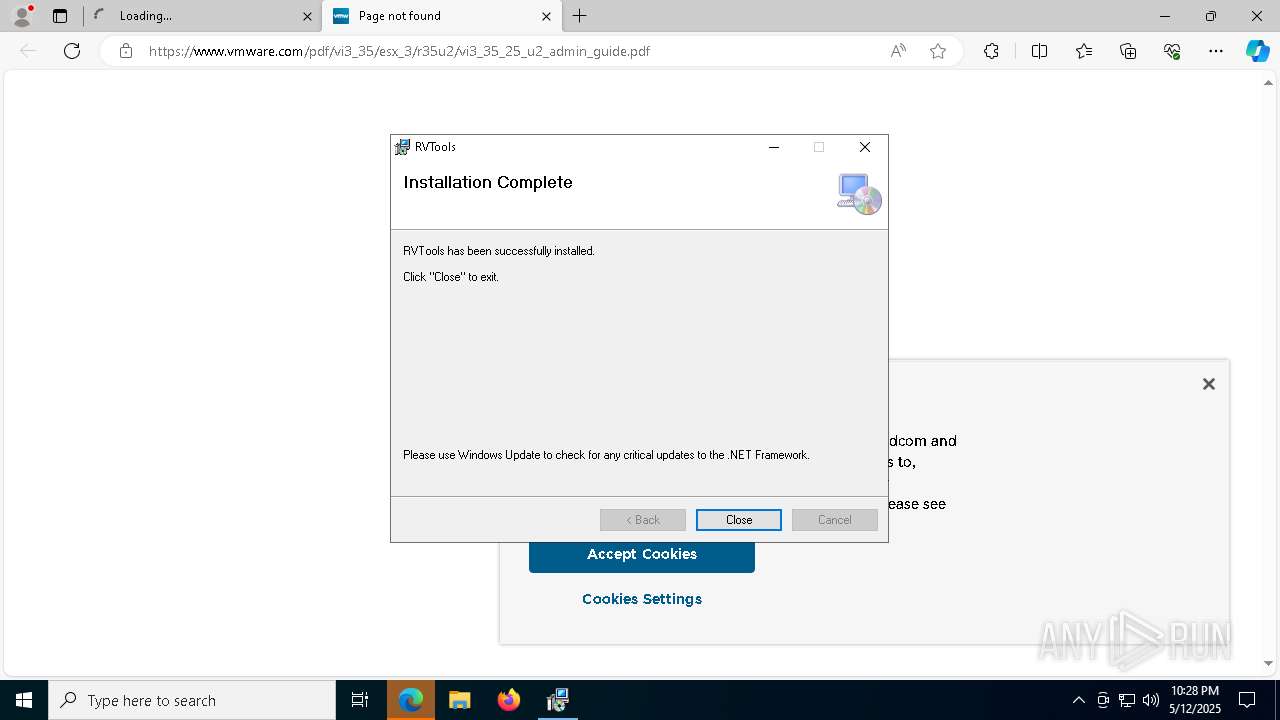Click the page scrollbar down arrow
This screenshot has height=720, width=1280.
[x=1269, y=663]
